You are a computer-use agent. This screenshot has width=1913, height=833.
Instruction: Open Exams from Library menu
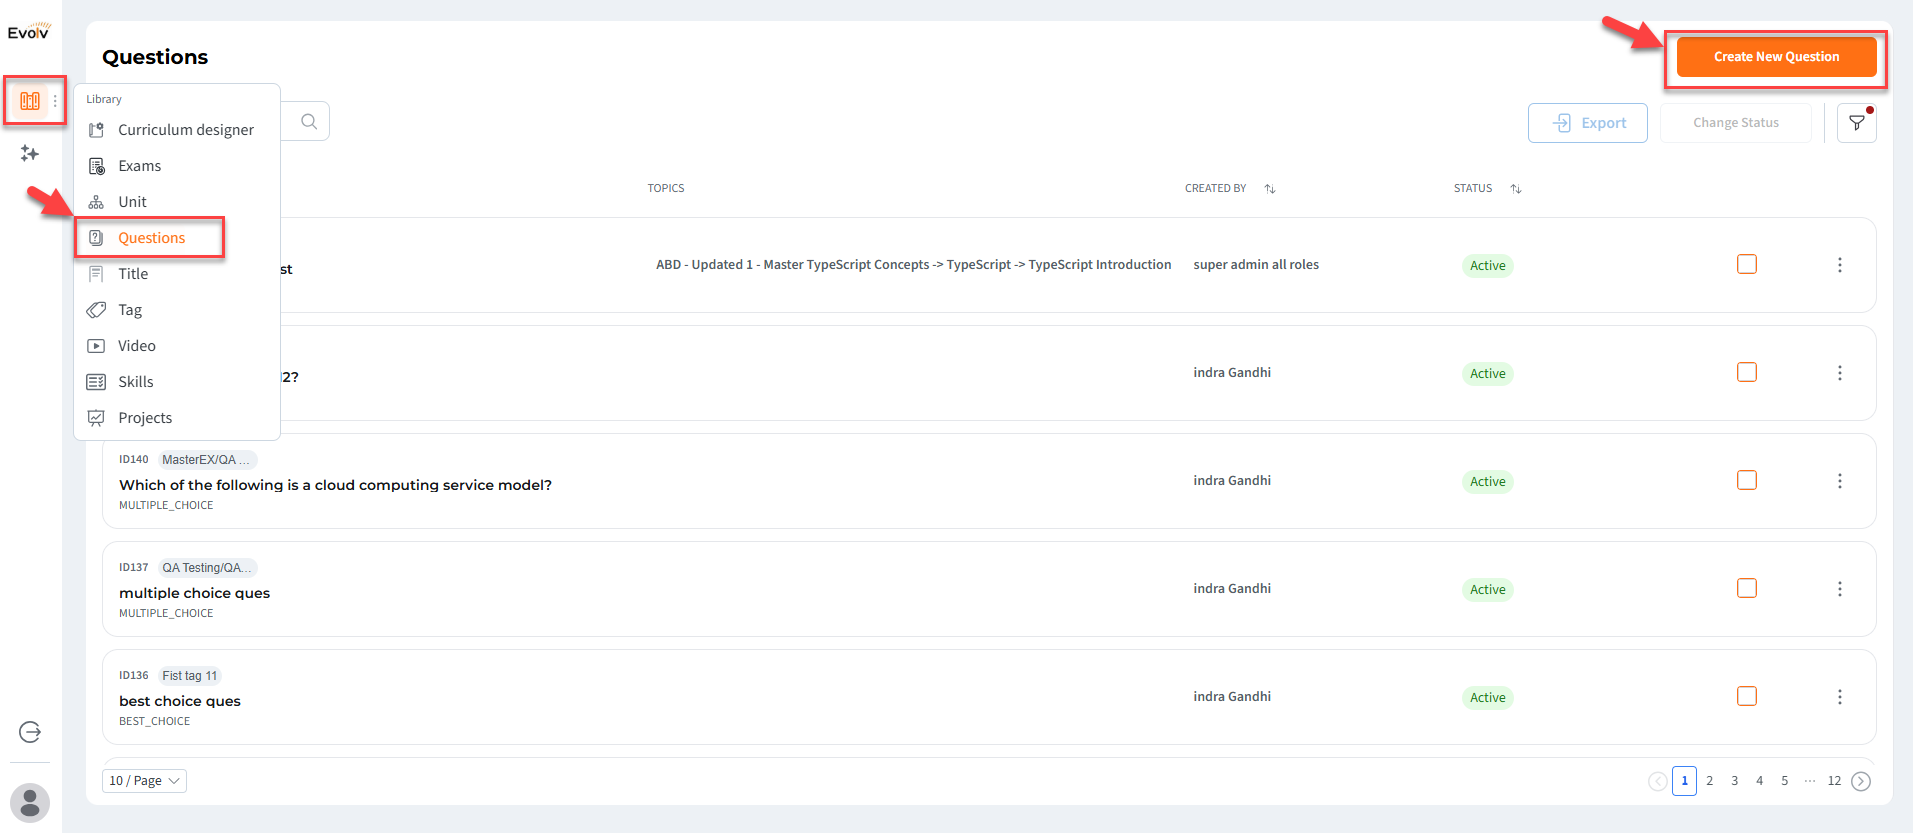(177, 166)
